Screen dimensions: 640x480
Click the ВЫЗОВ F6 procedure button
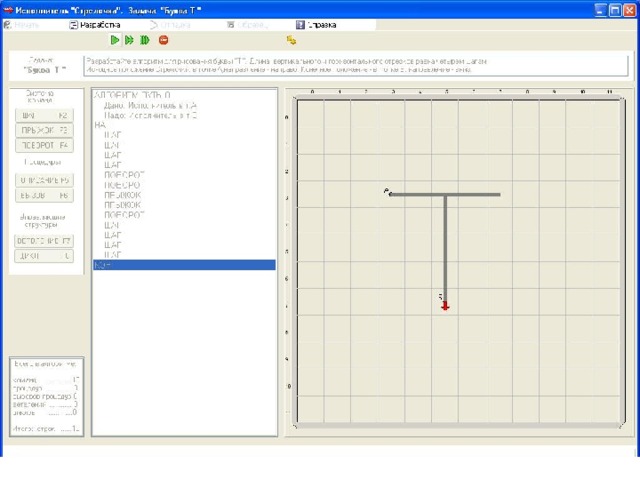(44, 195)
